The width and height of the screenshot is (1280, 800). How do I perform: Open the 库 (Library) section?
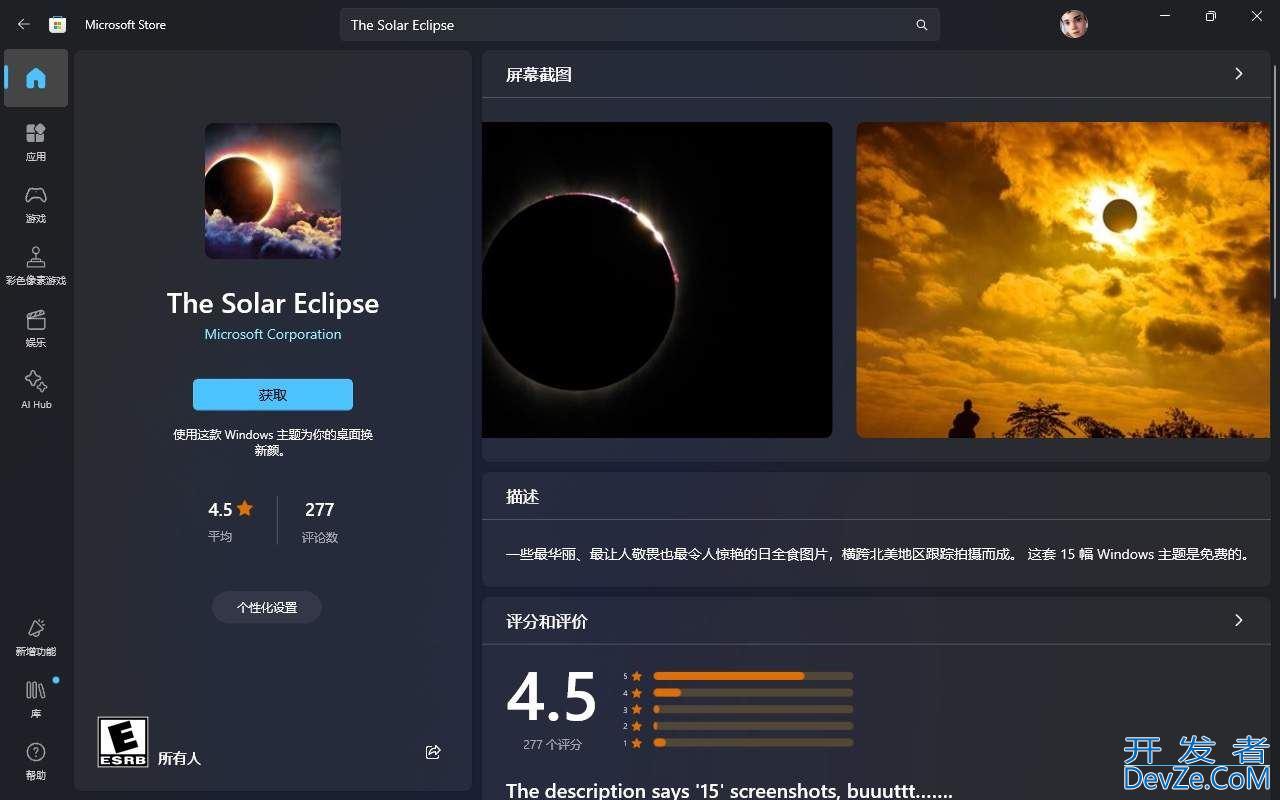(36, 699)
